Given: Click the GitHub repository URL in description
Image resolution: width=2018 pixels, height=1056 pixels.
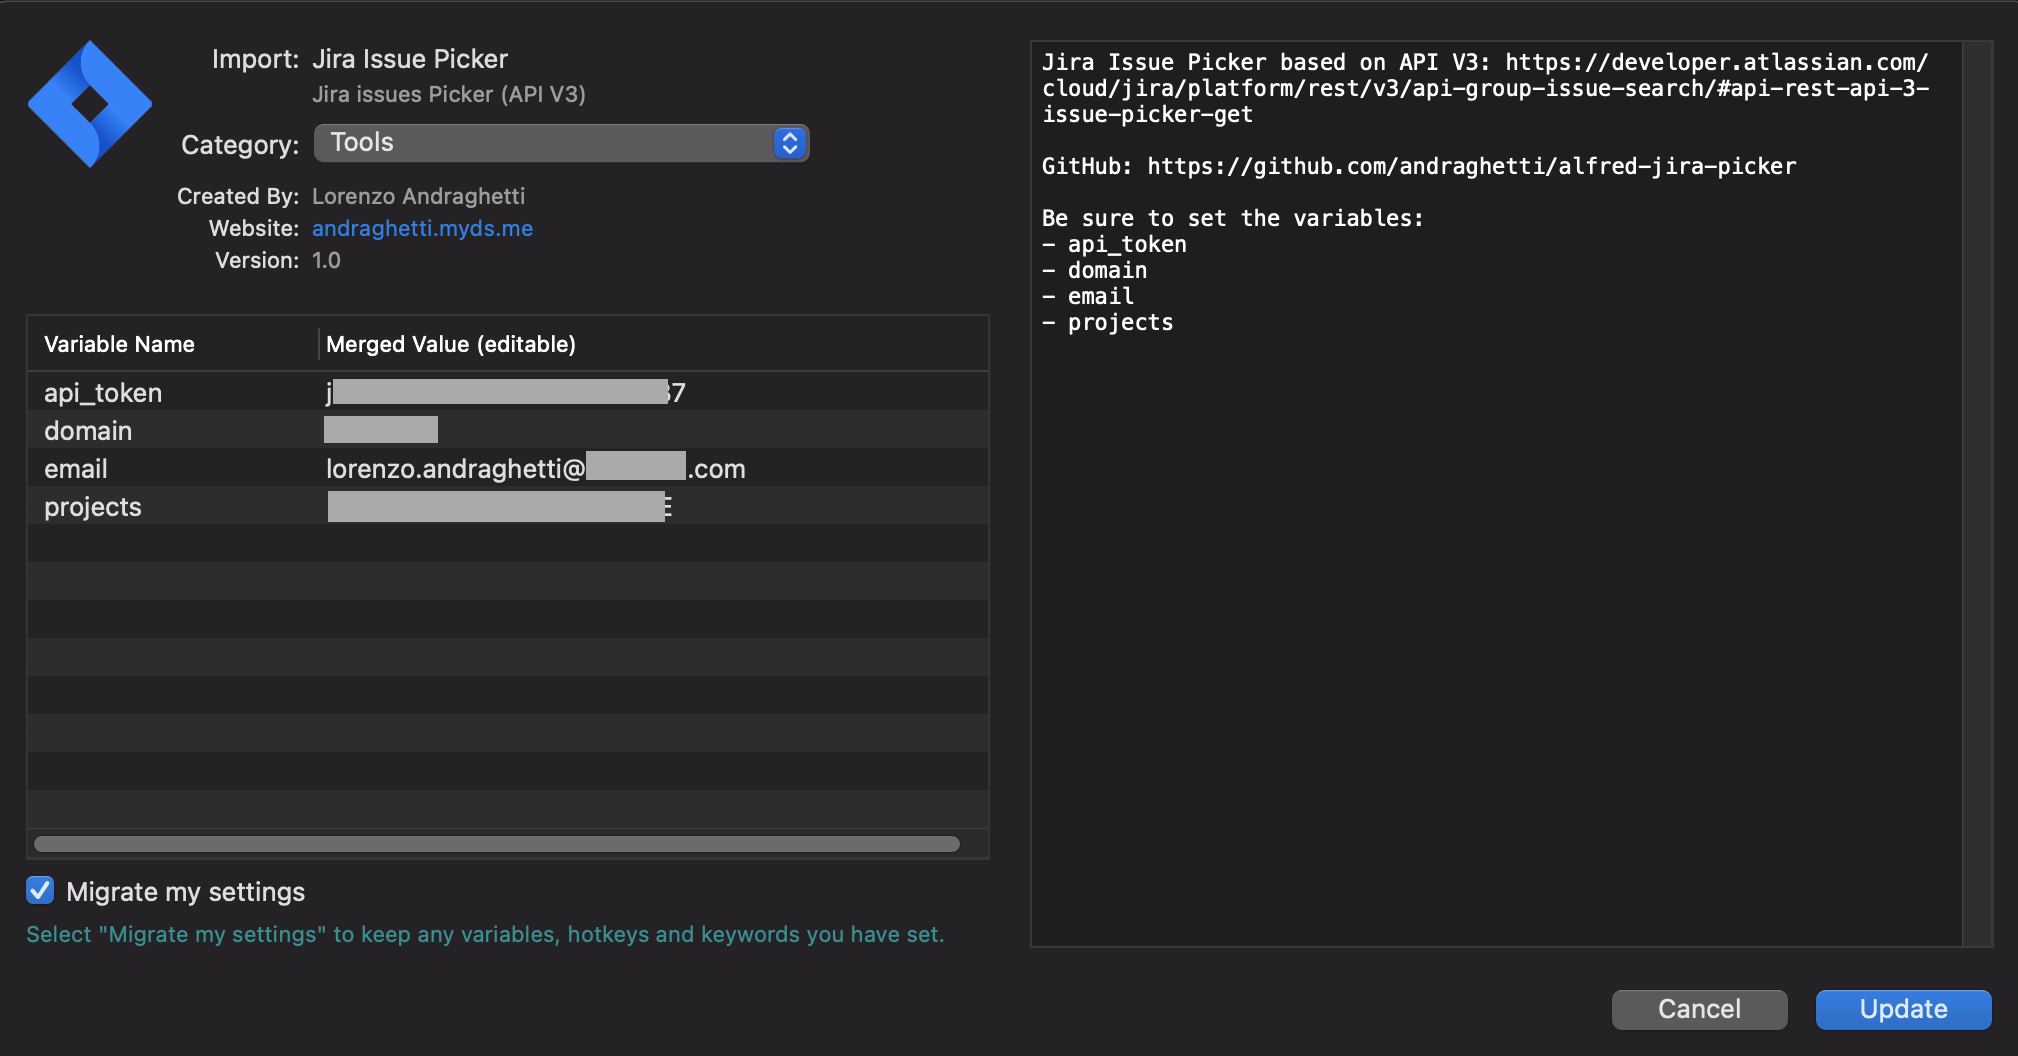Looking at the screenshot, I should (x=1470, y=166).
